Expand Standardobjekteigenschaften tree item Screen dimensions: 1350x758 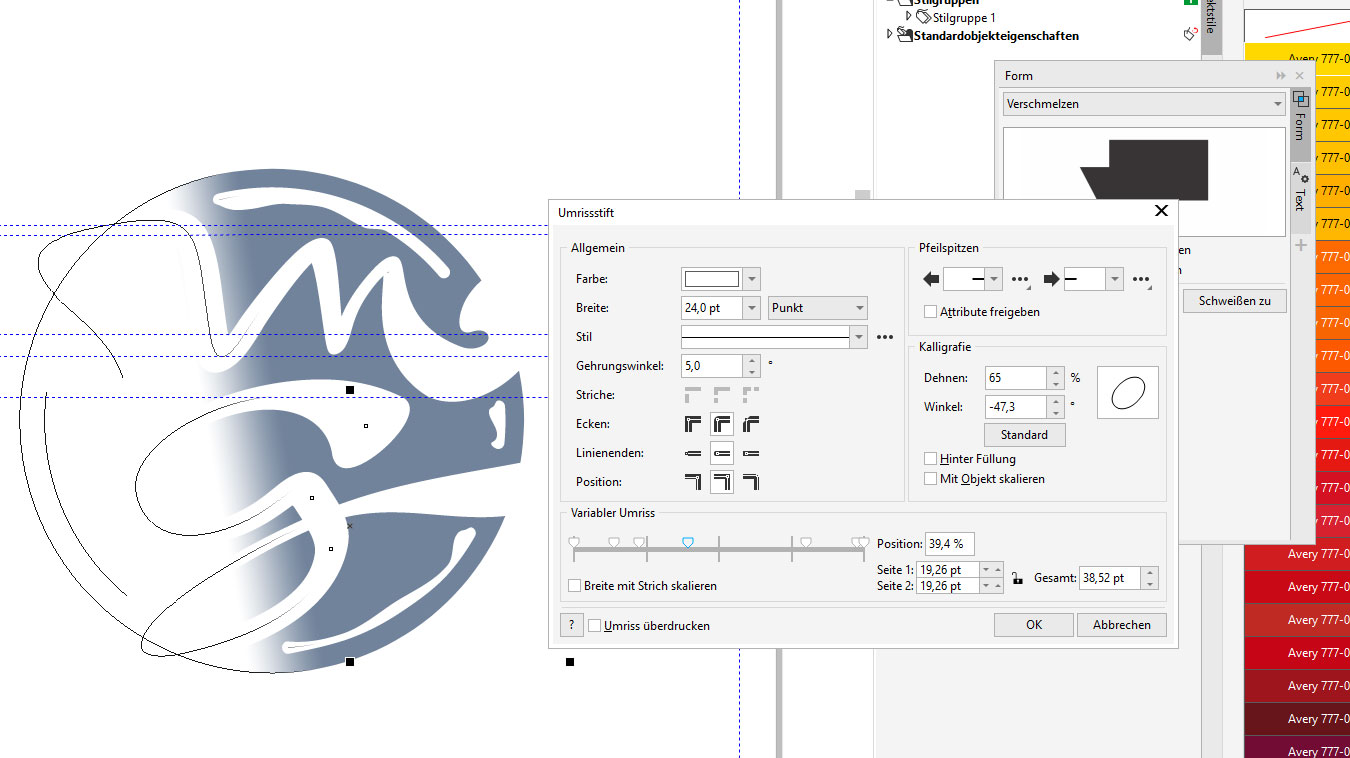(x=889, y=35)
